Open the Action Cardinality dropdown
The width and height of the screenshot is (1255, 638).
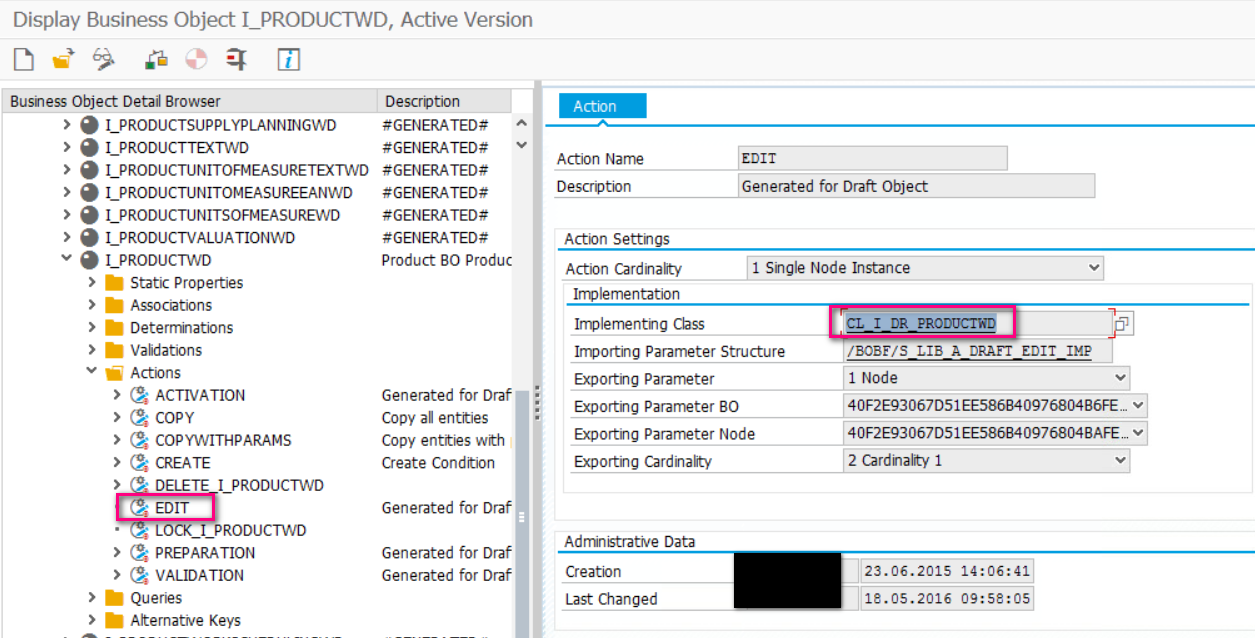click(1094, 268)
